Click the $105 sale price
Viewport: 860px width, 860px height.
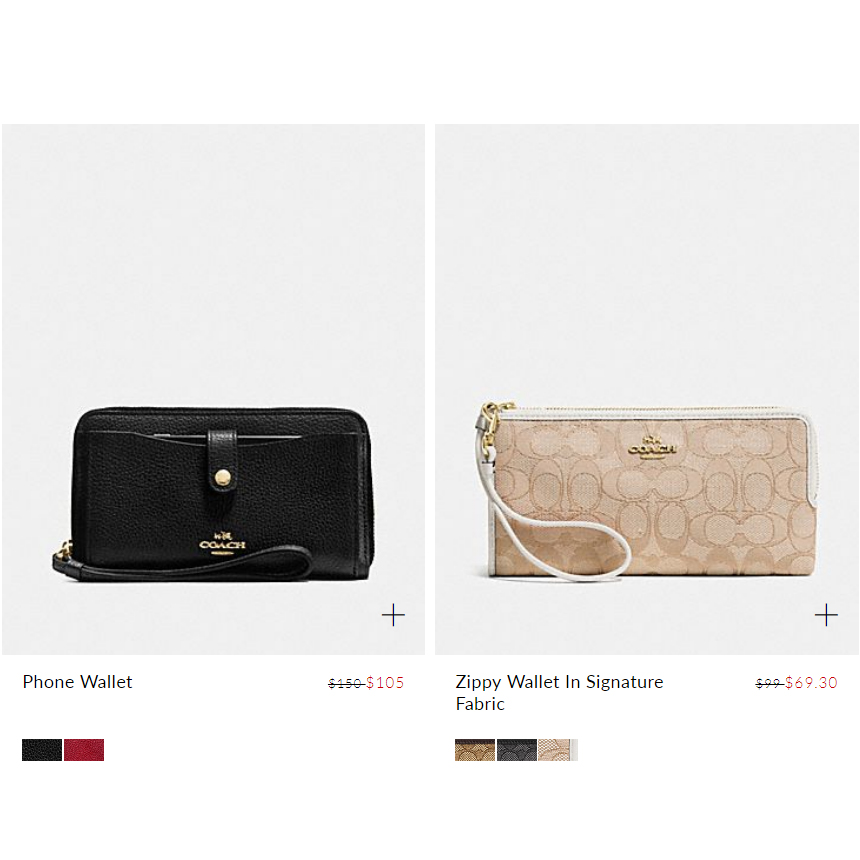[x=385, y=683]
